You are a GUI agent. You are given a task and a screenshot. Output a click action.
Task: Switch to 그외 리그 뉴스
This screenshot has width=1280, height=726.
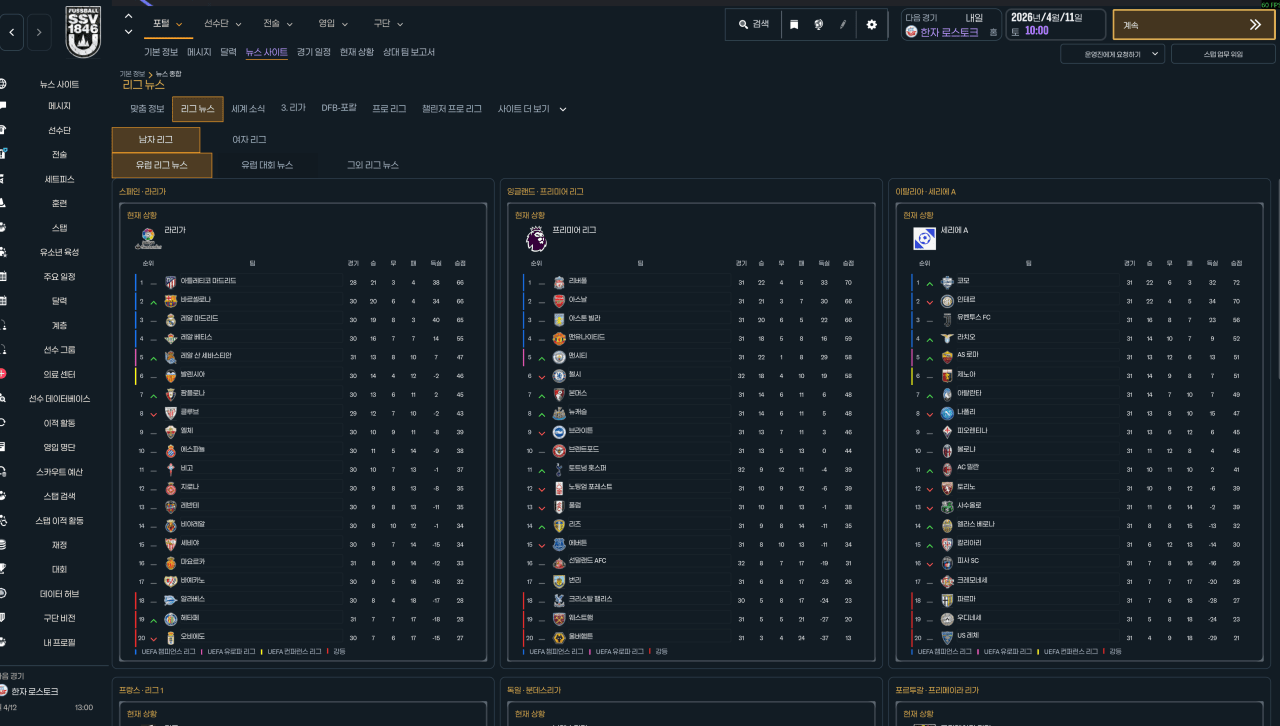point(372,165)
